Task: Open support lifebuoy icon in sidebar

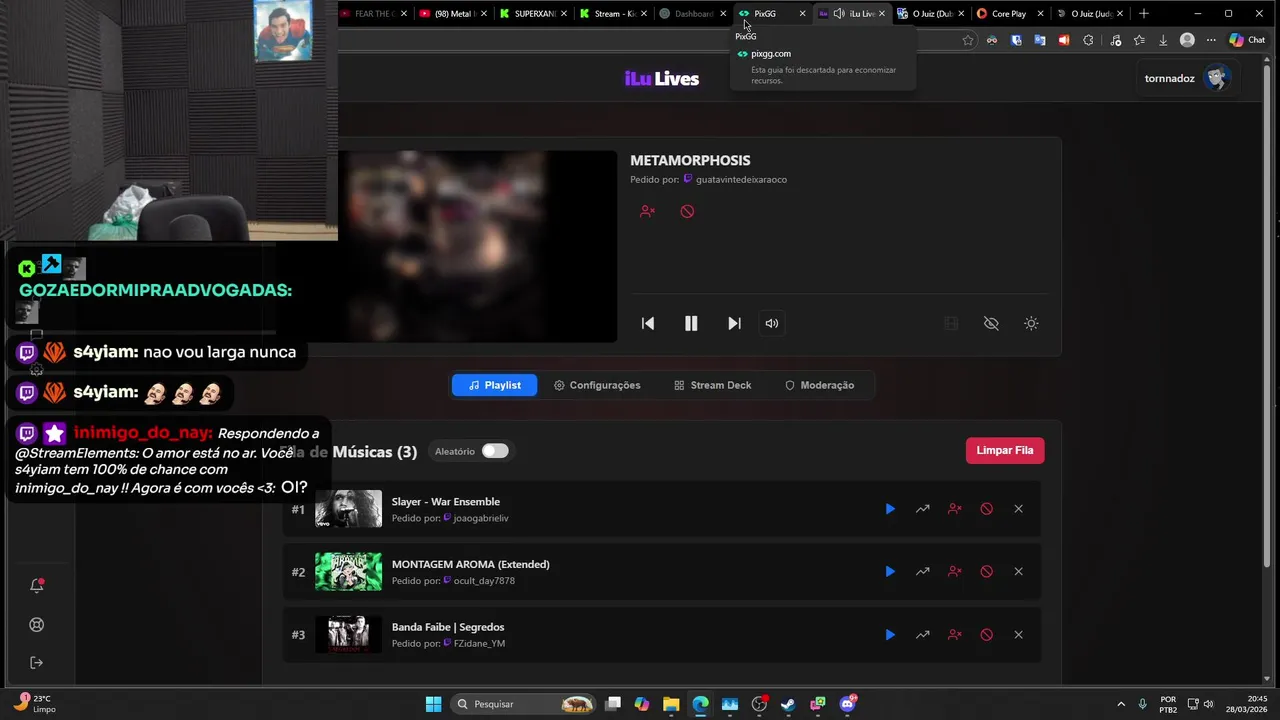Action: click(x=37, y=625)
